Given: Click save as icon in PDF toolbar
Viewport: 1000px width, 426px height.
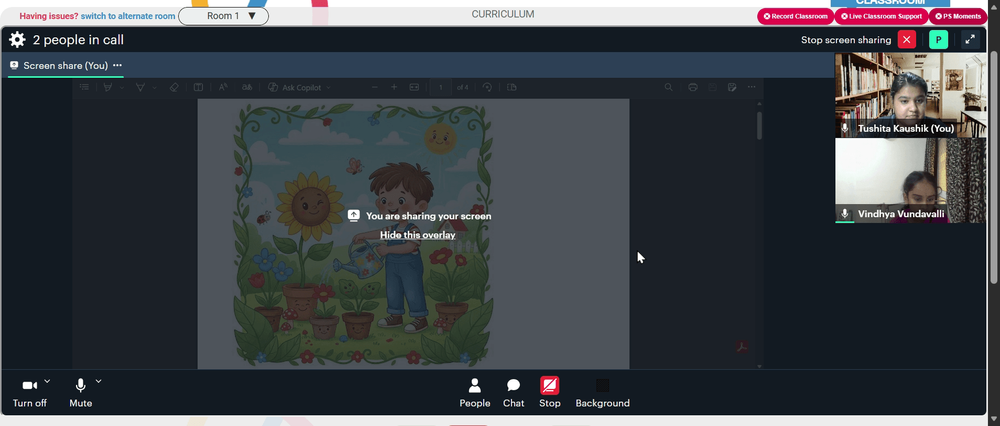Looking at the screenshot, I should 732,87.
